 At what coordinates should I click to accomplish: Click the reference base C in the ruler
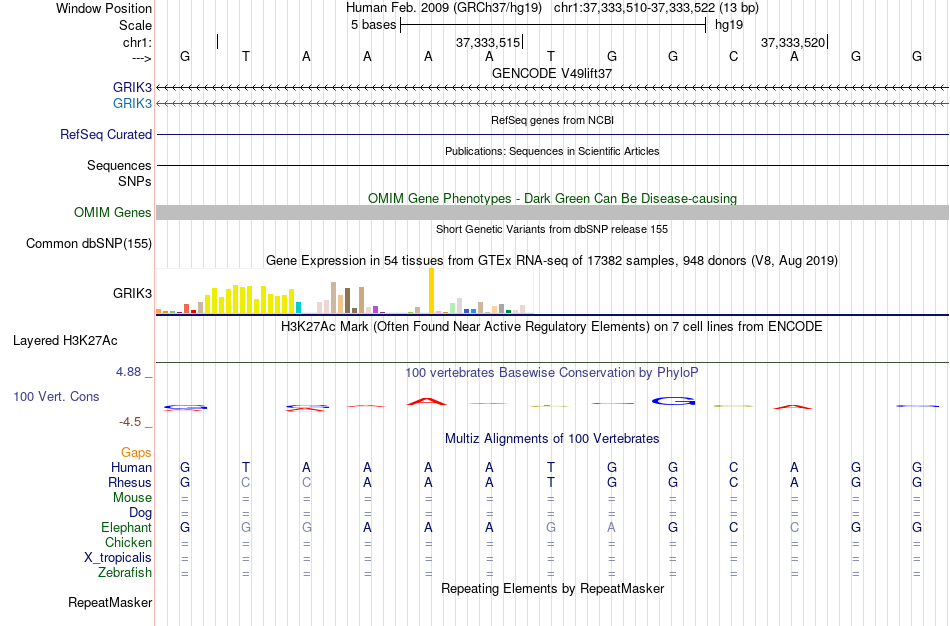(x=734, y=56)
